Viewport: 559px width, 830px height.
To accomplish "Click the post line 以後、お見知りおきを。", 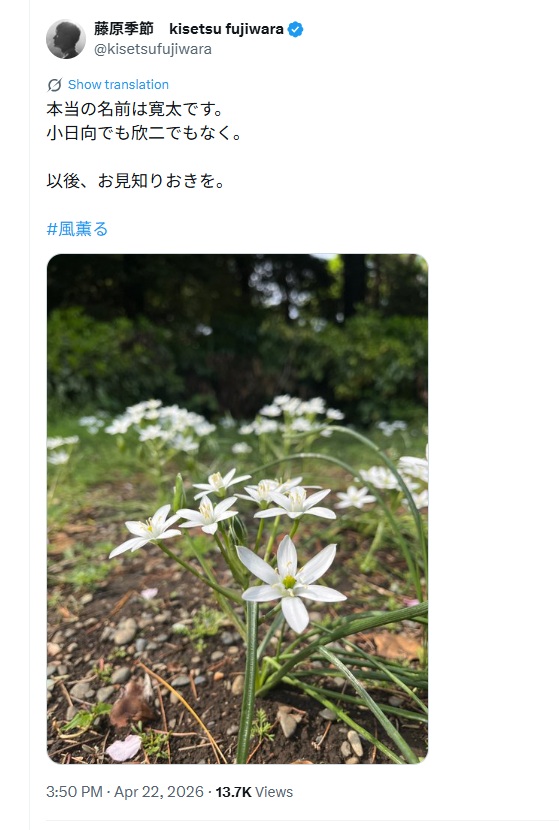I will [136, 181].
